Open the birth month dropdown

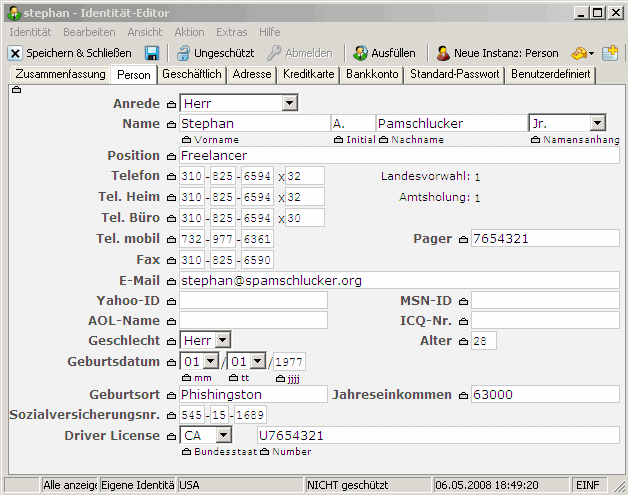[210, 362]
